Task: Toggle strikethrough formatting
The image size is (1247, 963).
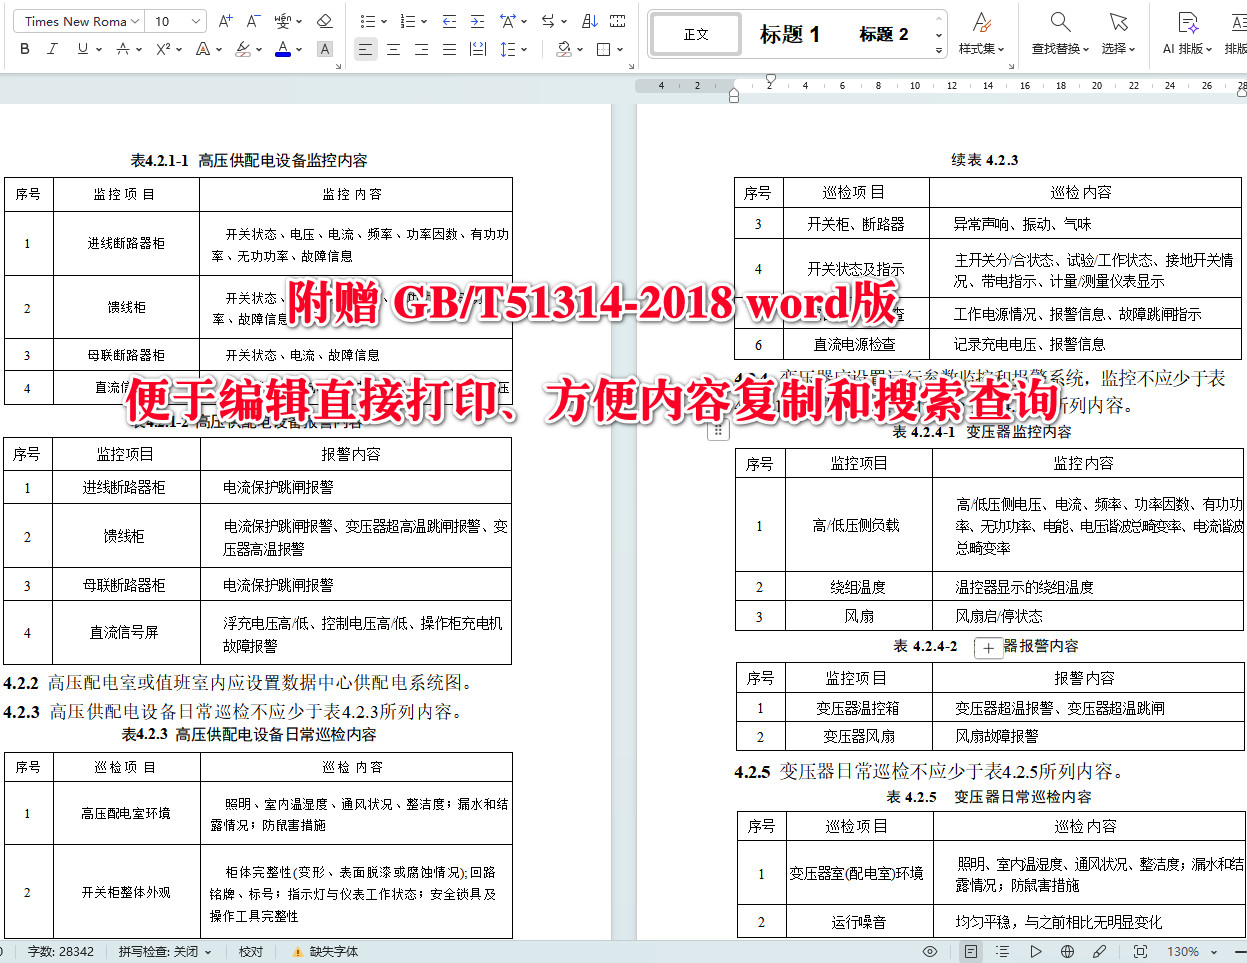Action: coord(122,49)
